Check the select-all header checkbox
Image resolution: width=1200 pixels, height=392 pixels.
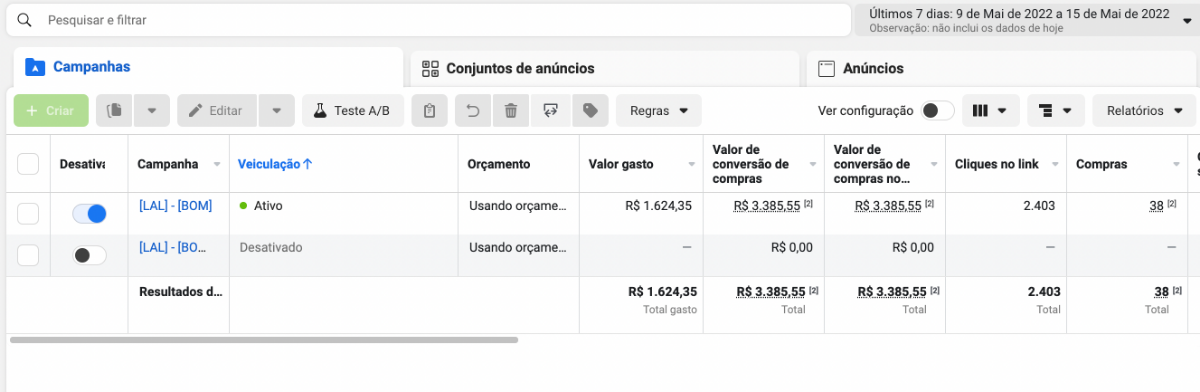tap(28, 164)
